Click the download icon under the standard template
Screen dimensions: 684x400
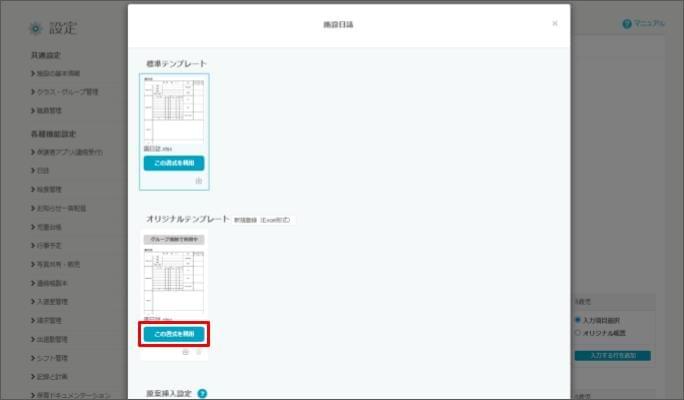coord(198,181)
